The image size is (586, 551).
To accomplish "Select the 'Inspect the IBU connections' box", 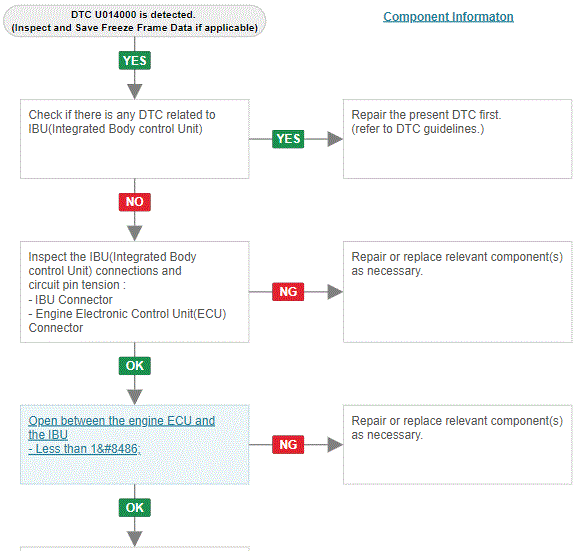I will pyautogui.click(x=135, y=292).
